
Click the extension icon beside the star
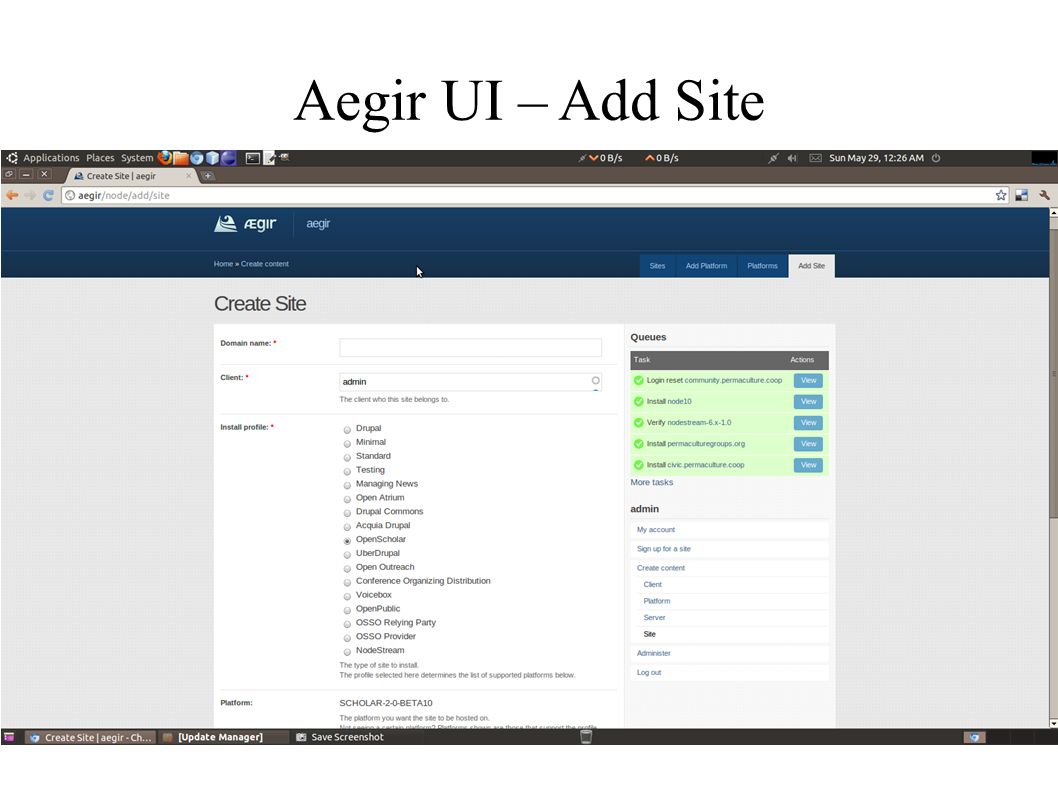(x=1022, y=195)
